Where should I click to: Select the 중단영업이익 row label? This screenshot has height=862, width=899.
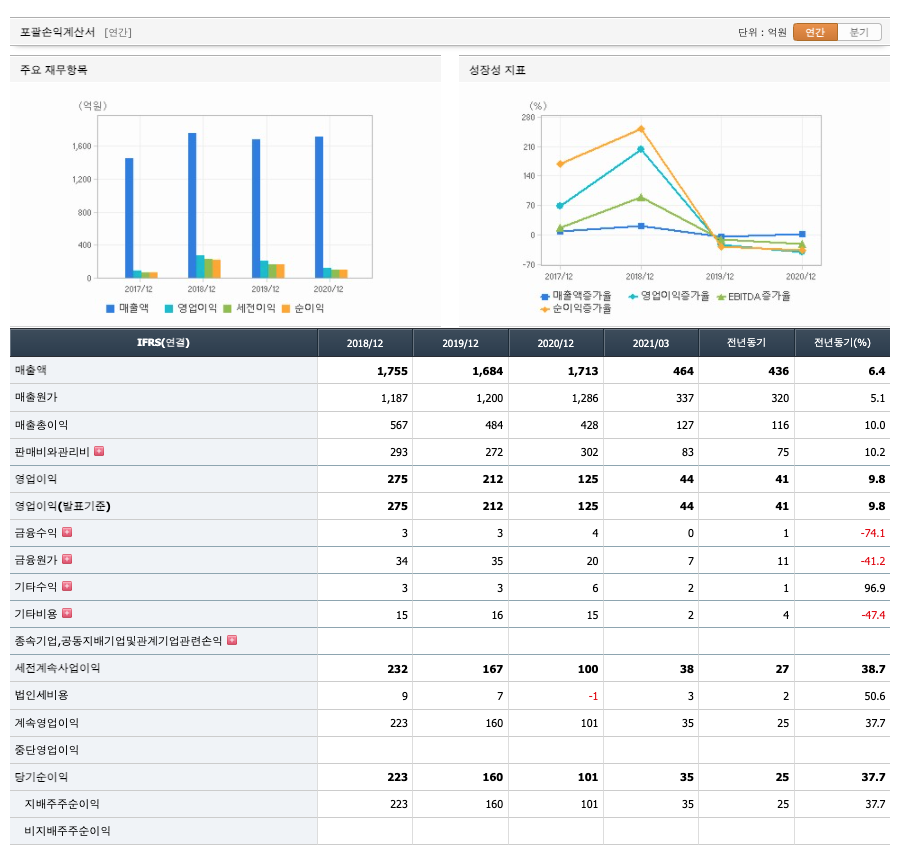46,750
